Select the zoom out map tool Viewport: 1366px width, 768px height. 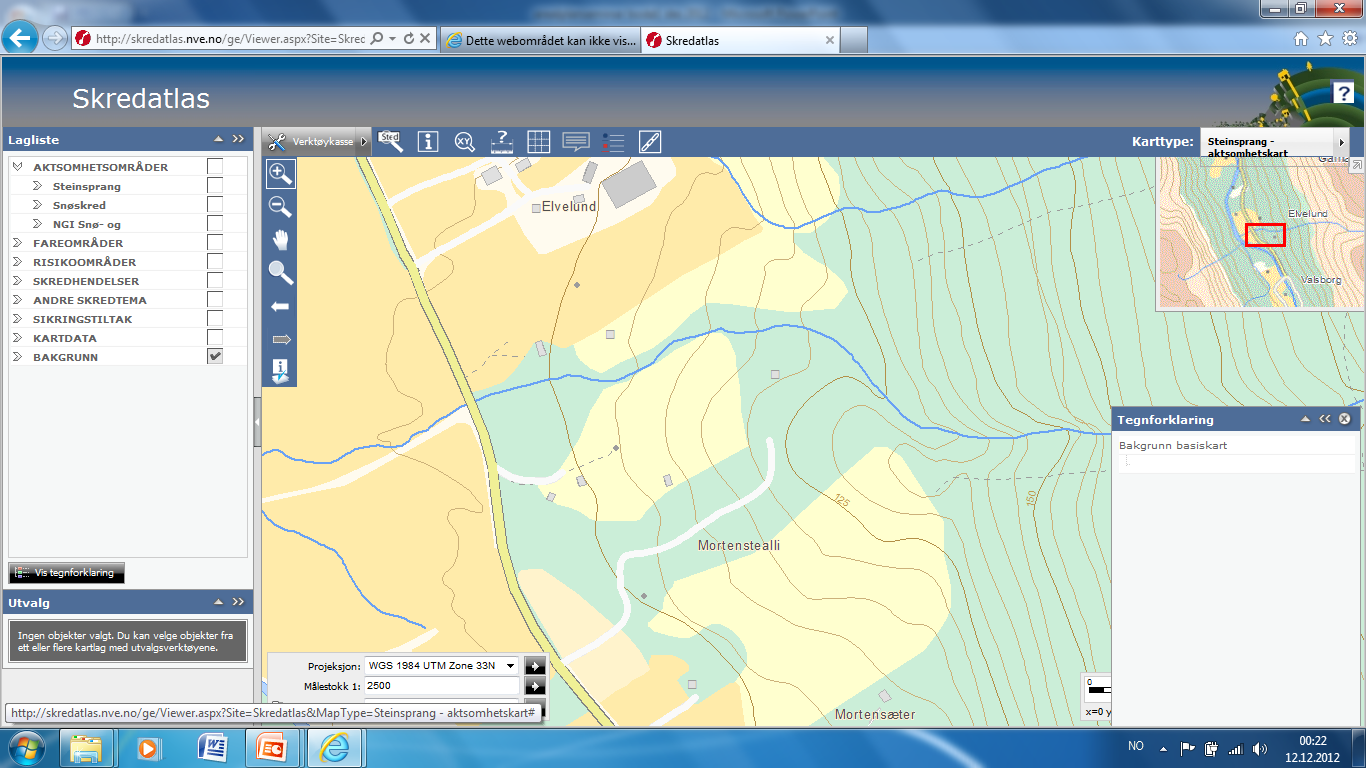(x=281, y=207)
